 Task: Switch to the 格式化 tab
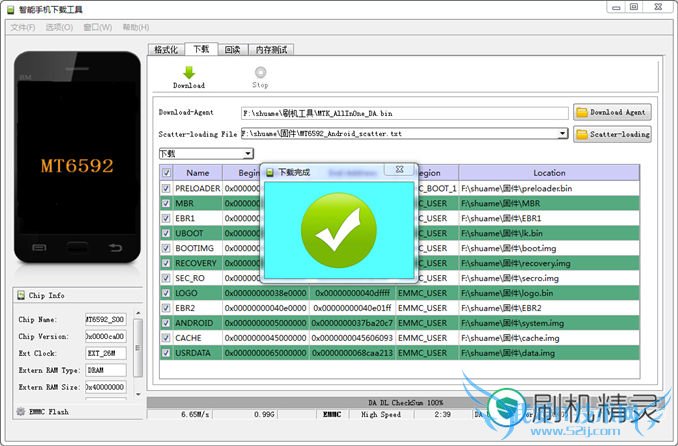(166, 50)
